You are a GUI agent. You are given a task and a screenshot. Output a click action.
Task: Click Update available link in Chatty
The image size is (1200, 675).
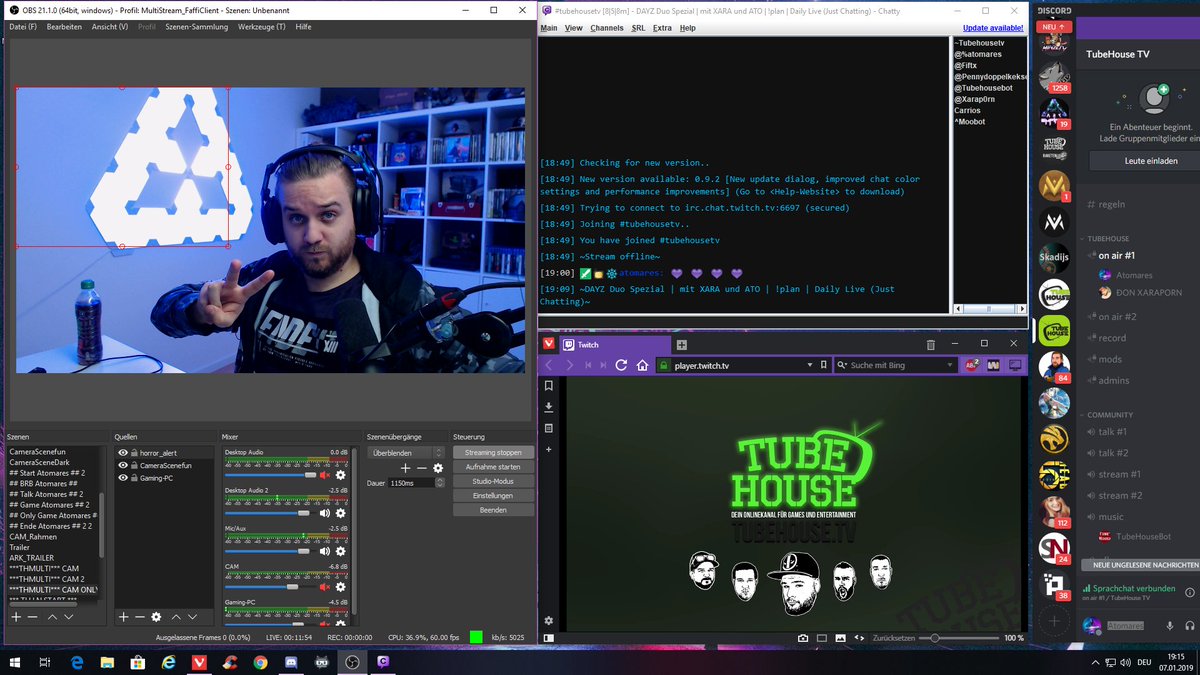point(993,28)
